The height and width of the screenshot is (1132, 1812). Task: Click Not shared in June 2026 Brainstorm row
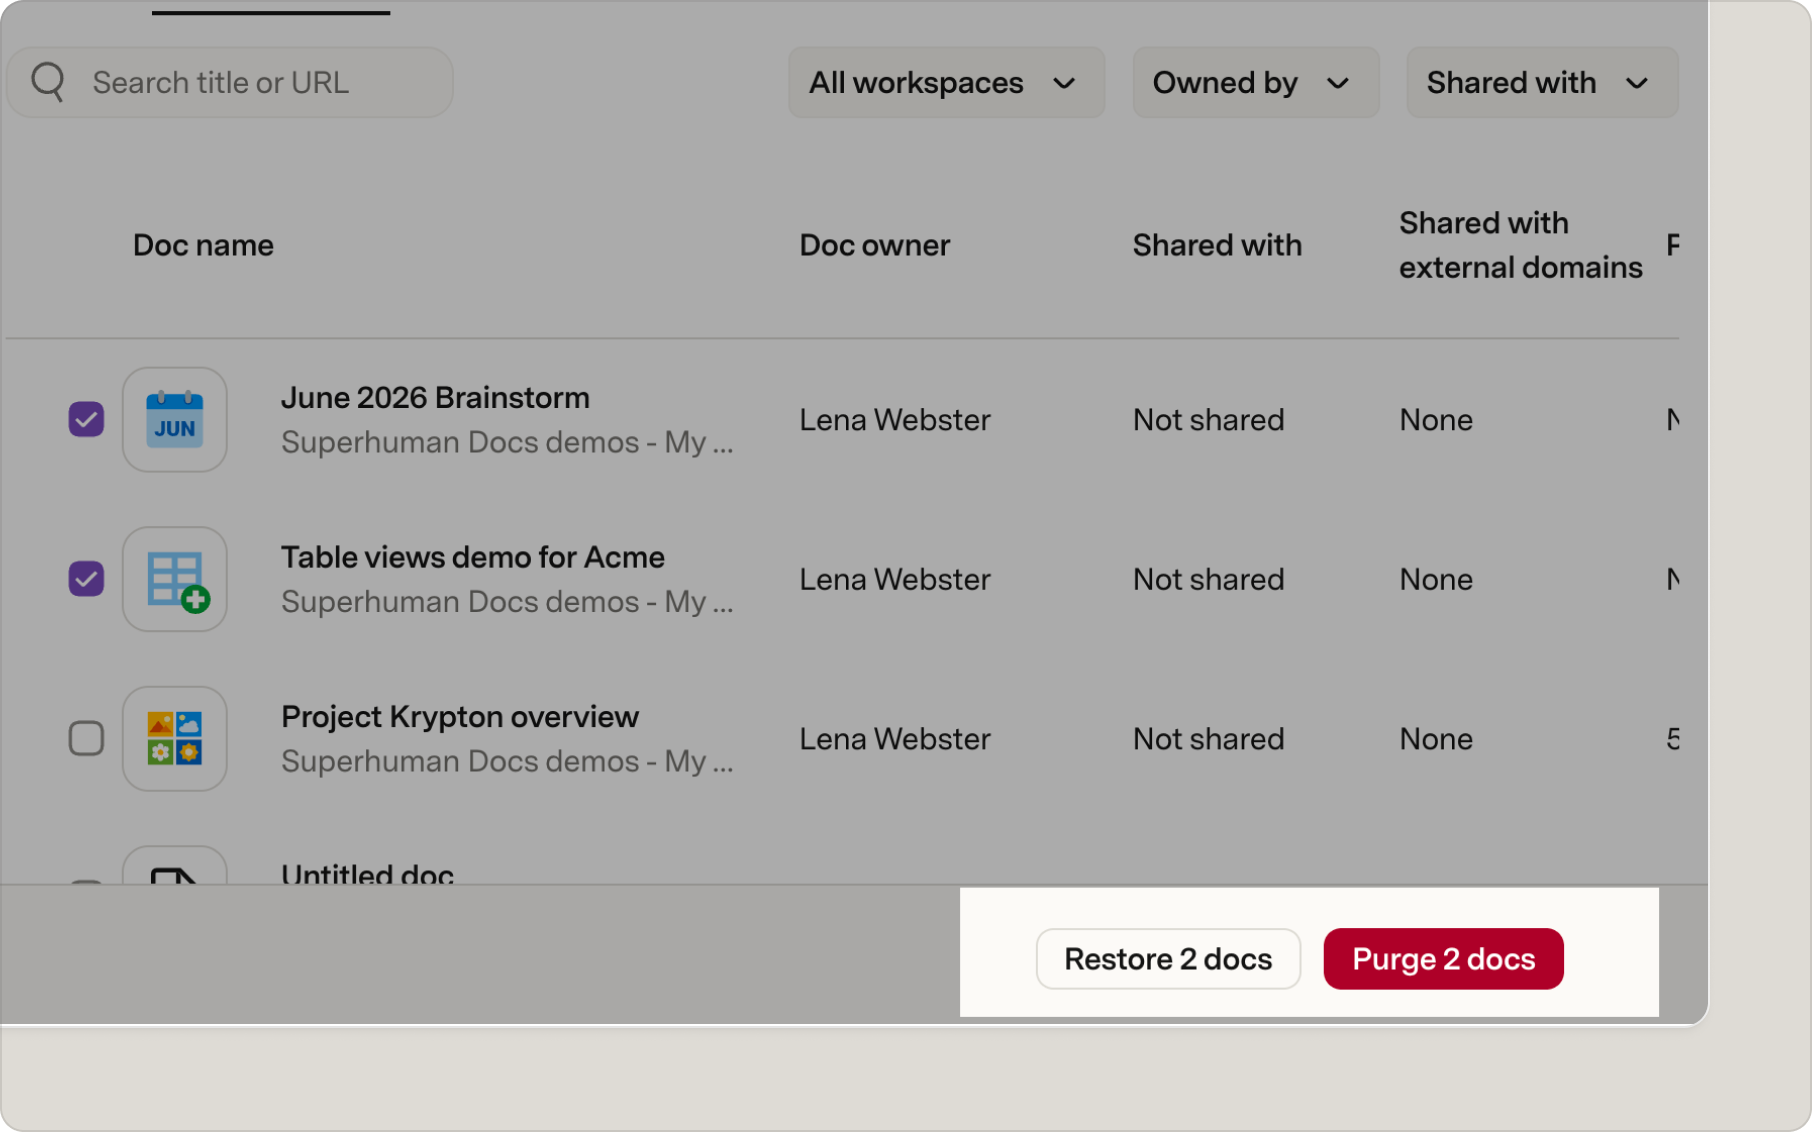(1208, 420)
